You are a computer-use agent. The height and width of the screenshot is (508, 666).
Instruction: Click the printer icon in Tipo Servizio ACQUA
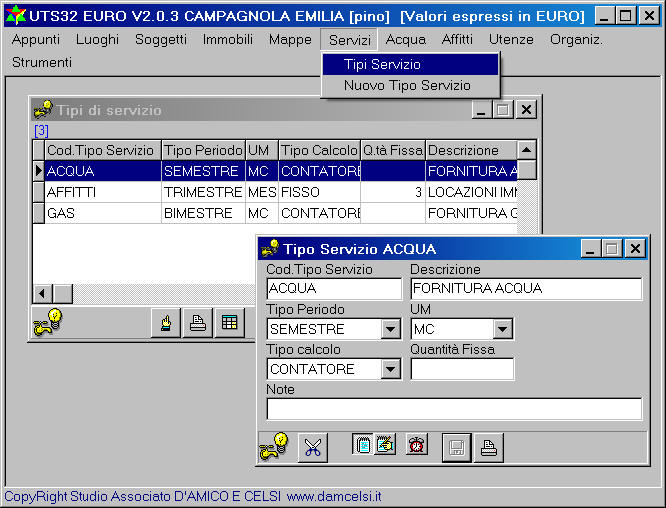(487, 447)
